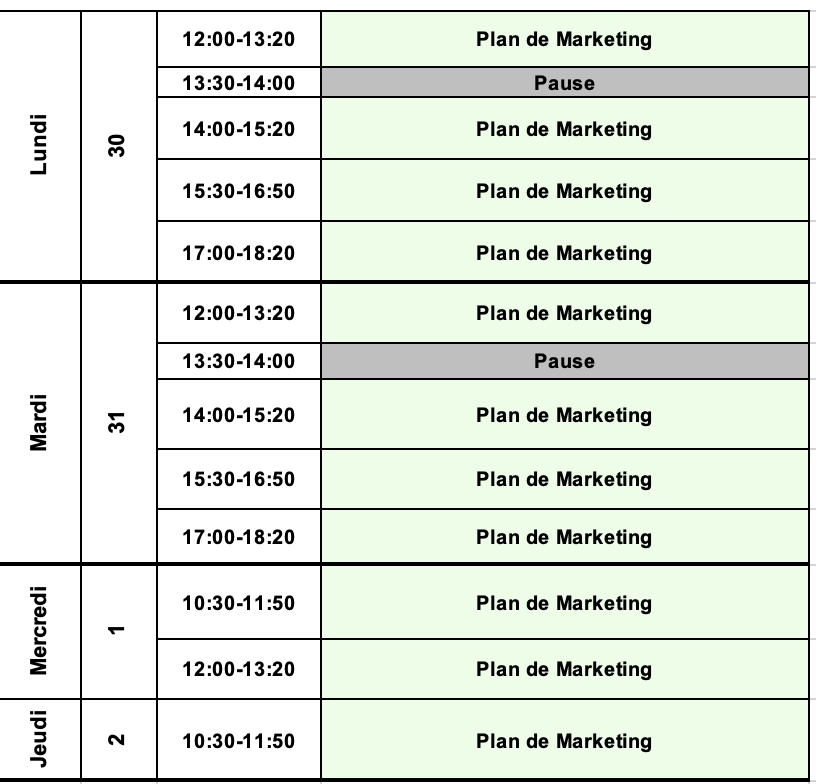
Task: Select Mardi's 13:30-14:00 time cell
Action: 239,361
